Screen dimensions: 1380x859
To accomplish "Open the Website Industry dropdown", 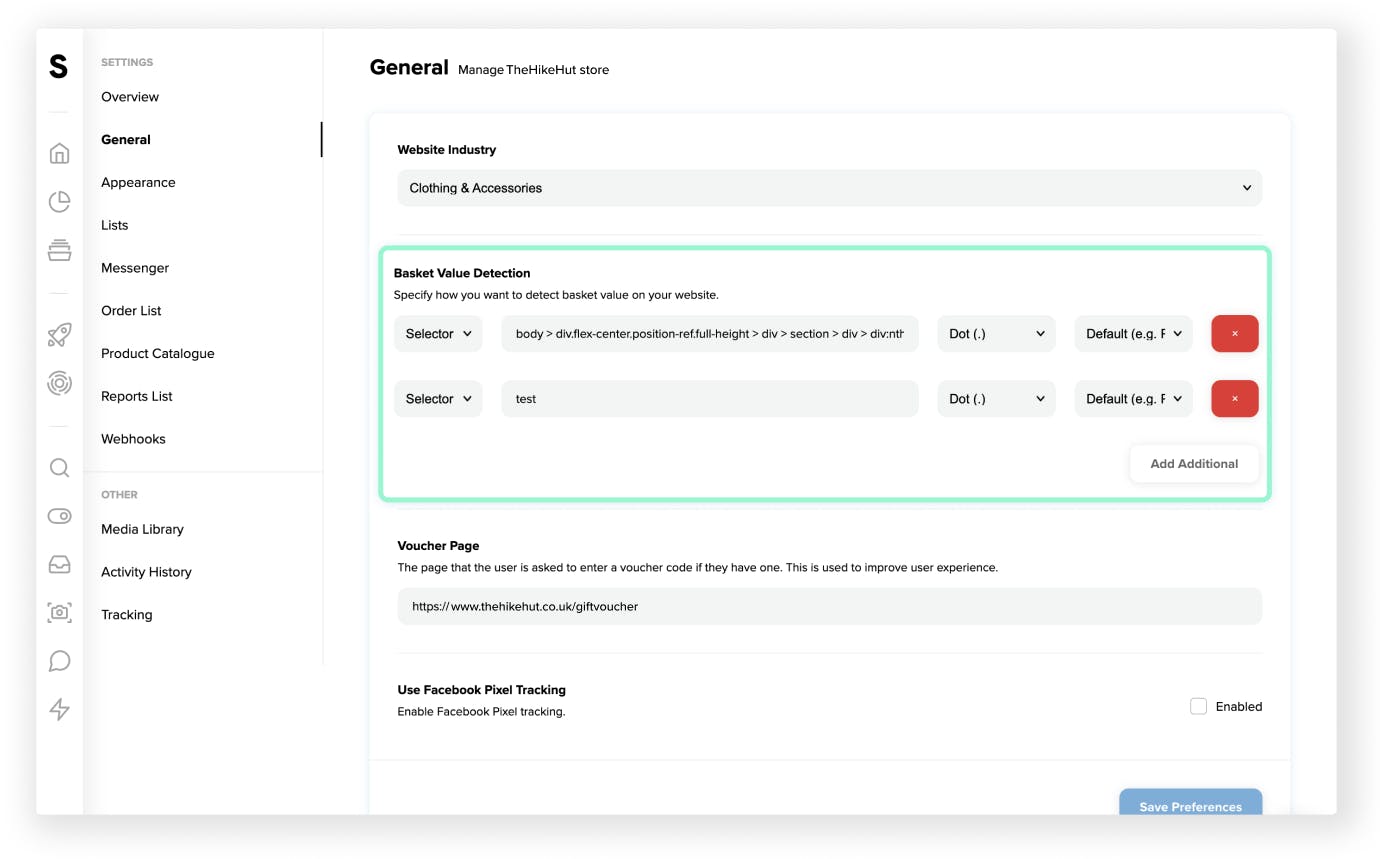I will tap(829, 187).
